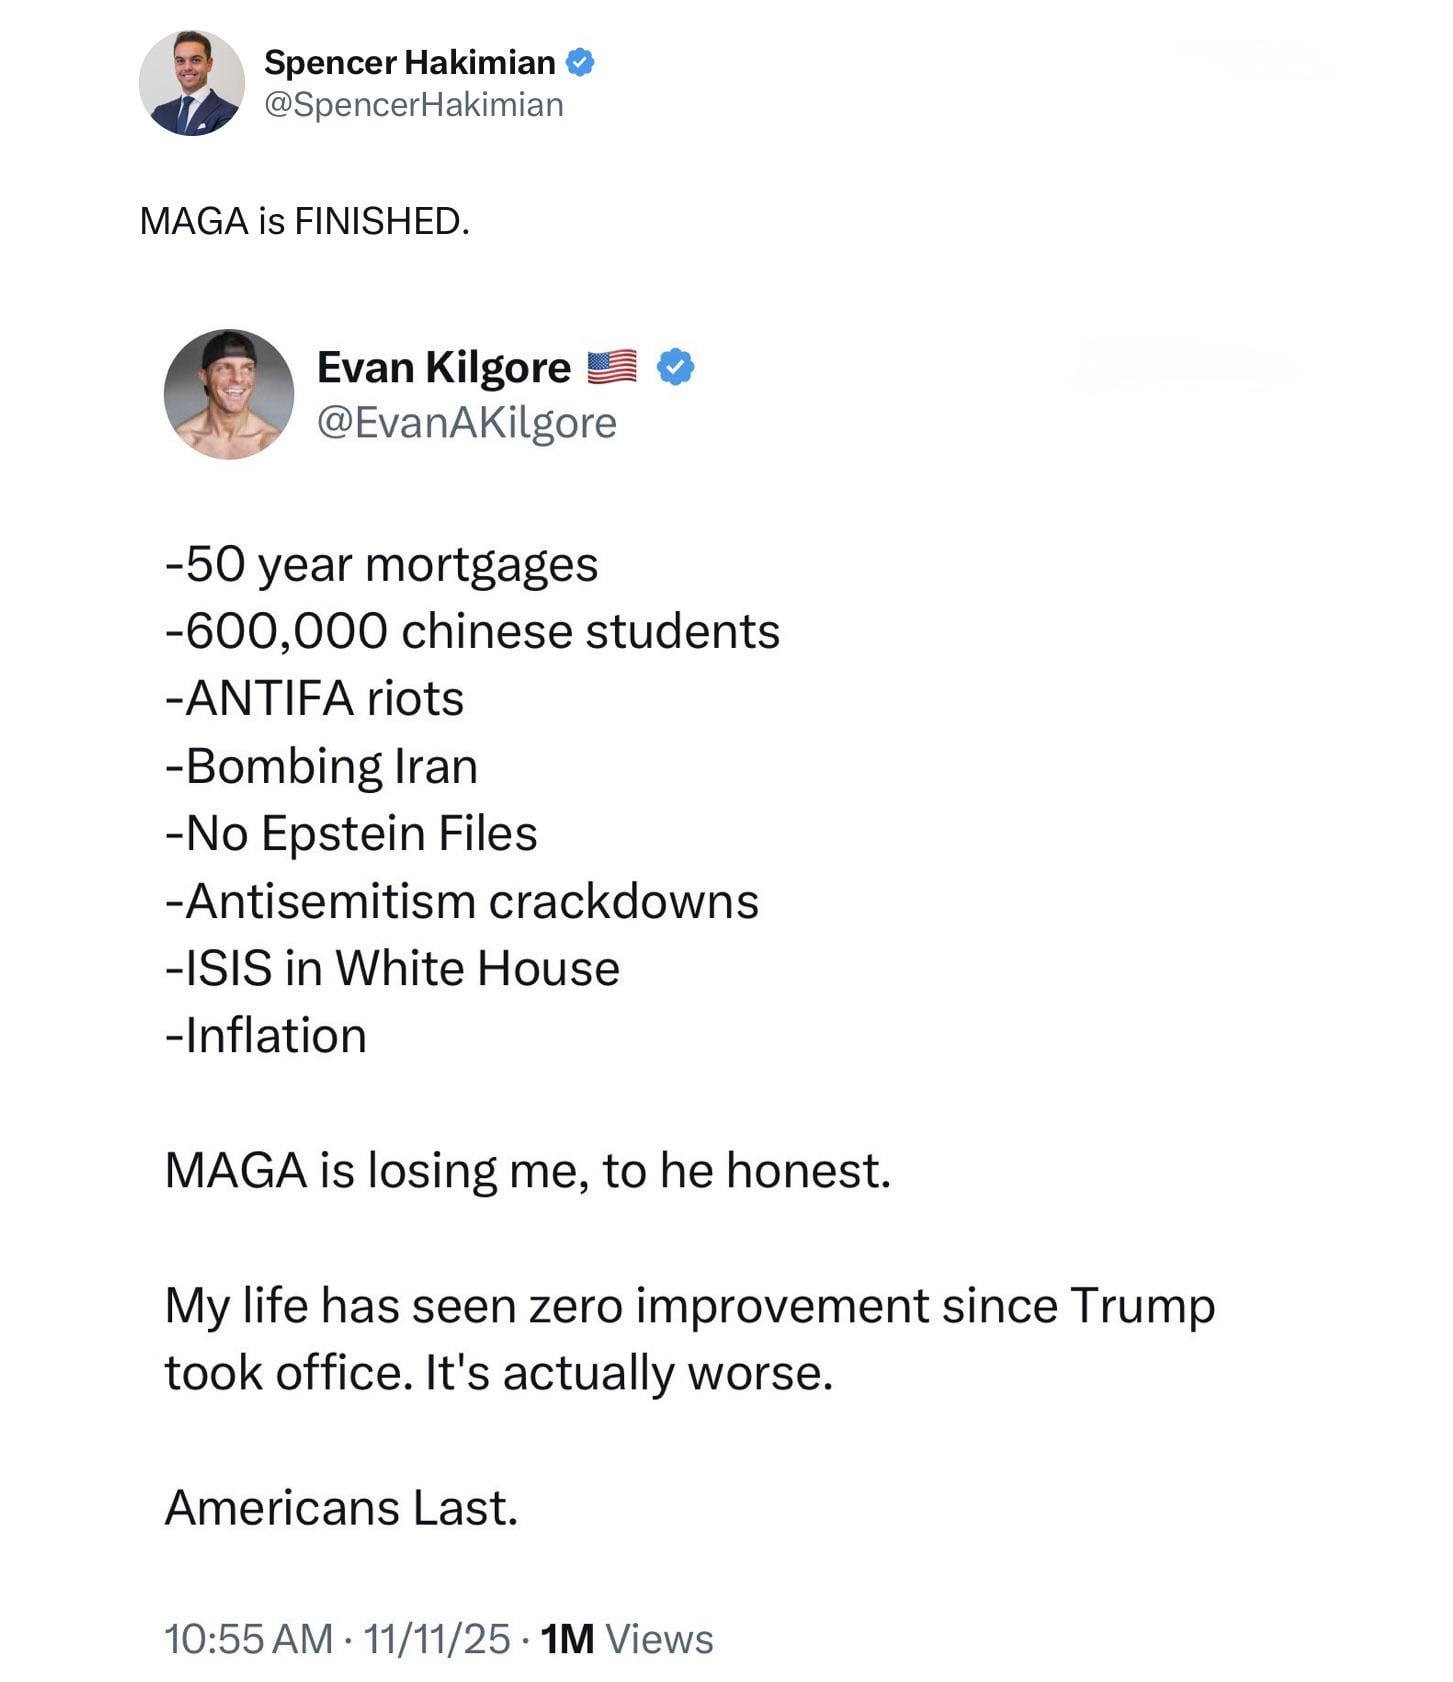Image resolution: width=1453 pixels, height=1682 pixels.
Task: Click the "-Bombing Iran" line
Action: tap(321, 766)
